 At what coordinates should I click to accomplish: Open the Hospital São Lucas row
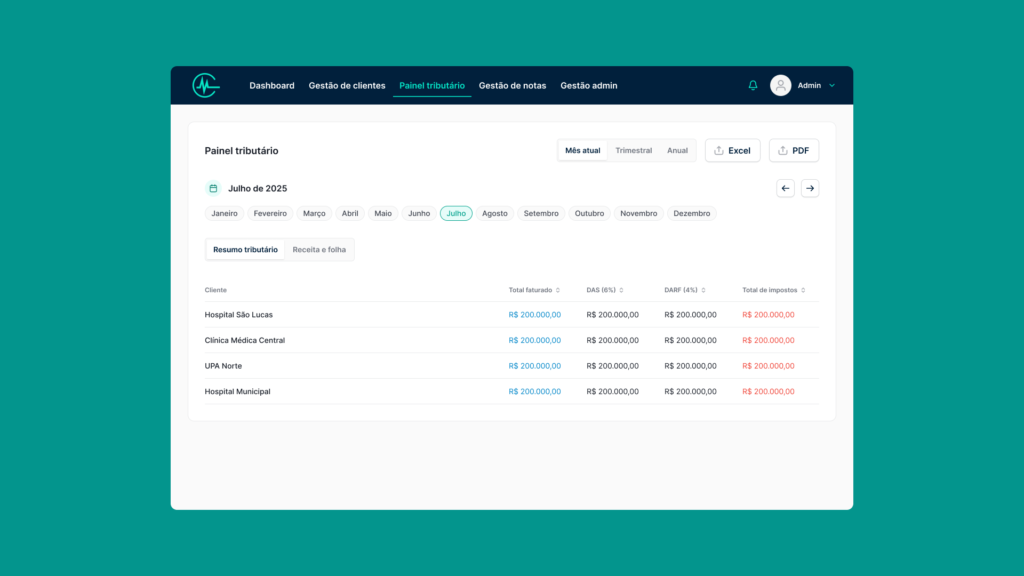[239, 315]
